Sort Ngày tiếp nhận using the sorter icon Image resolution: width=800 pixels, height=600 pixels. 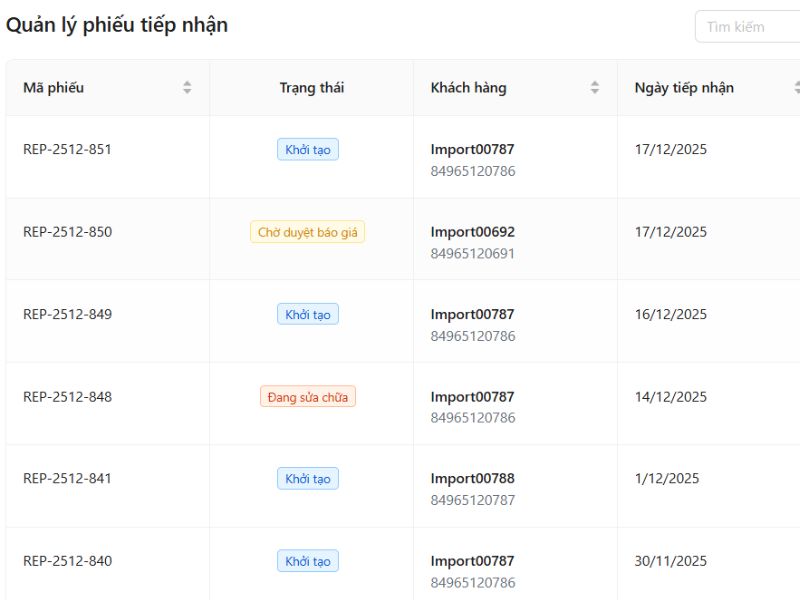coord(797,87)
